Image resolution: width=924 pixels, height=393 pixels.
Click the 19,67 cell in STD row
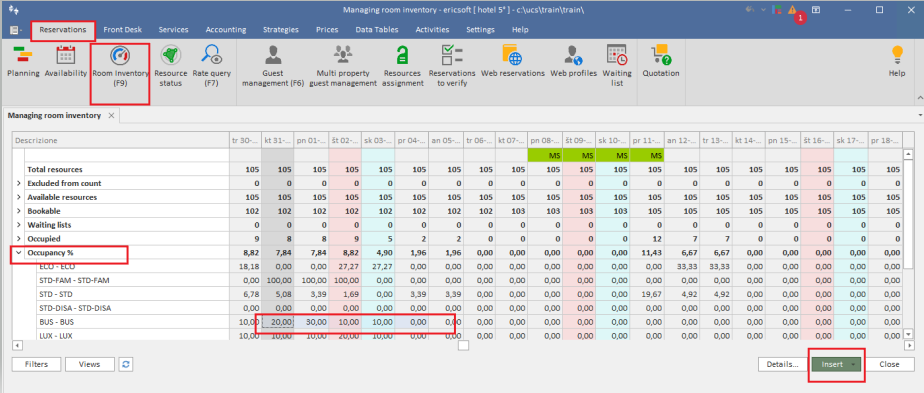pyautogui.click(x=647, y=294)
